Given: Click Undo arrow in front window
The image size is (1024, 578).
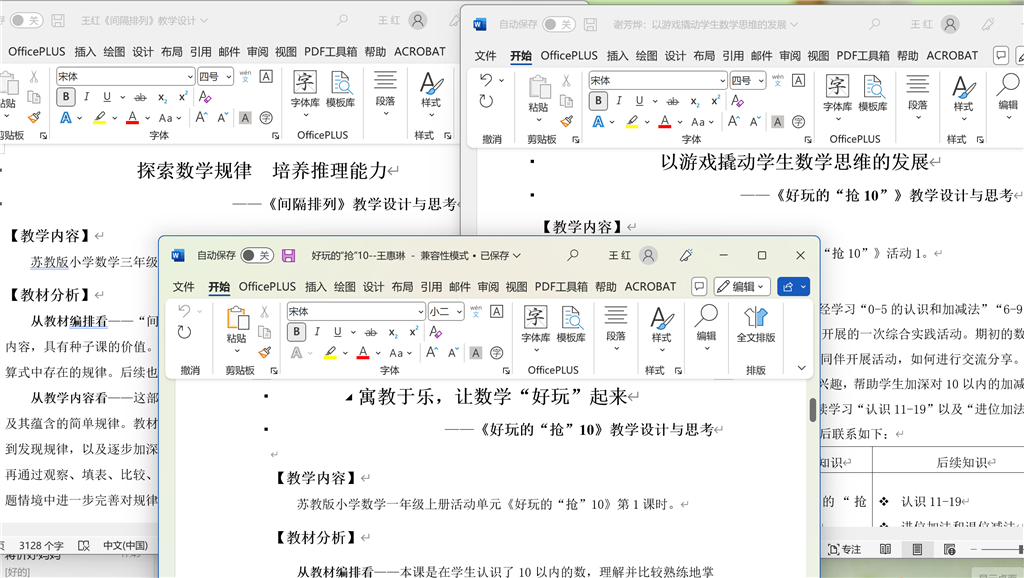Looking at the screenshot, I should [185, 311].
